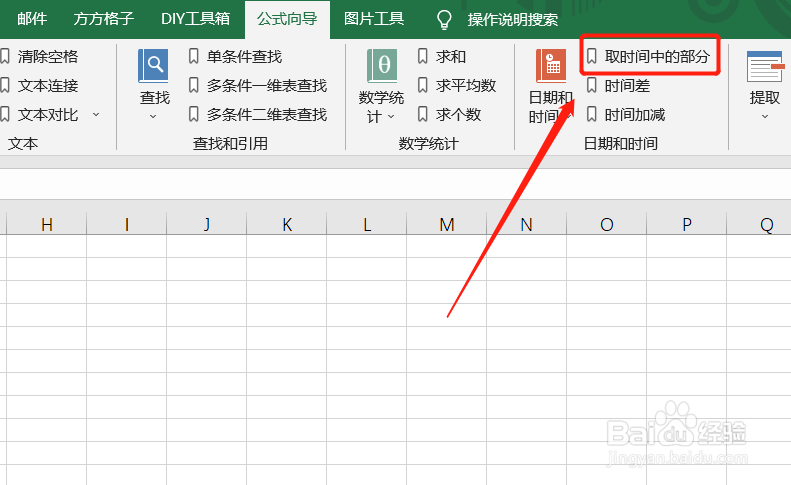Select column P header
The height and width of the screenshot is (485, 791).
[x=687, y=224]
